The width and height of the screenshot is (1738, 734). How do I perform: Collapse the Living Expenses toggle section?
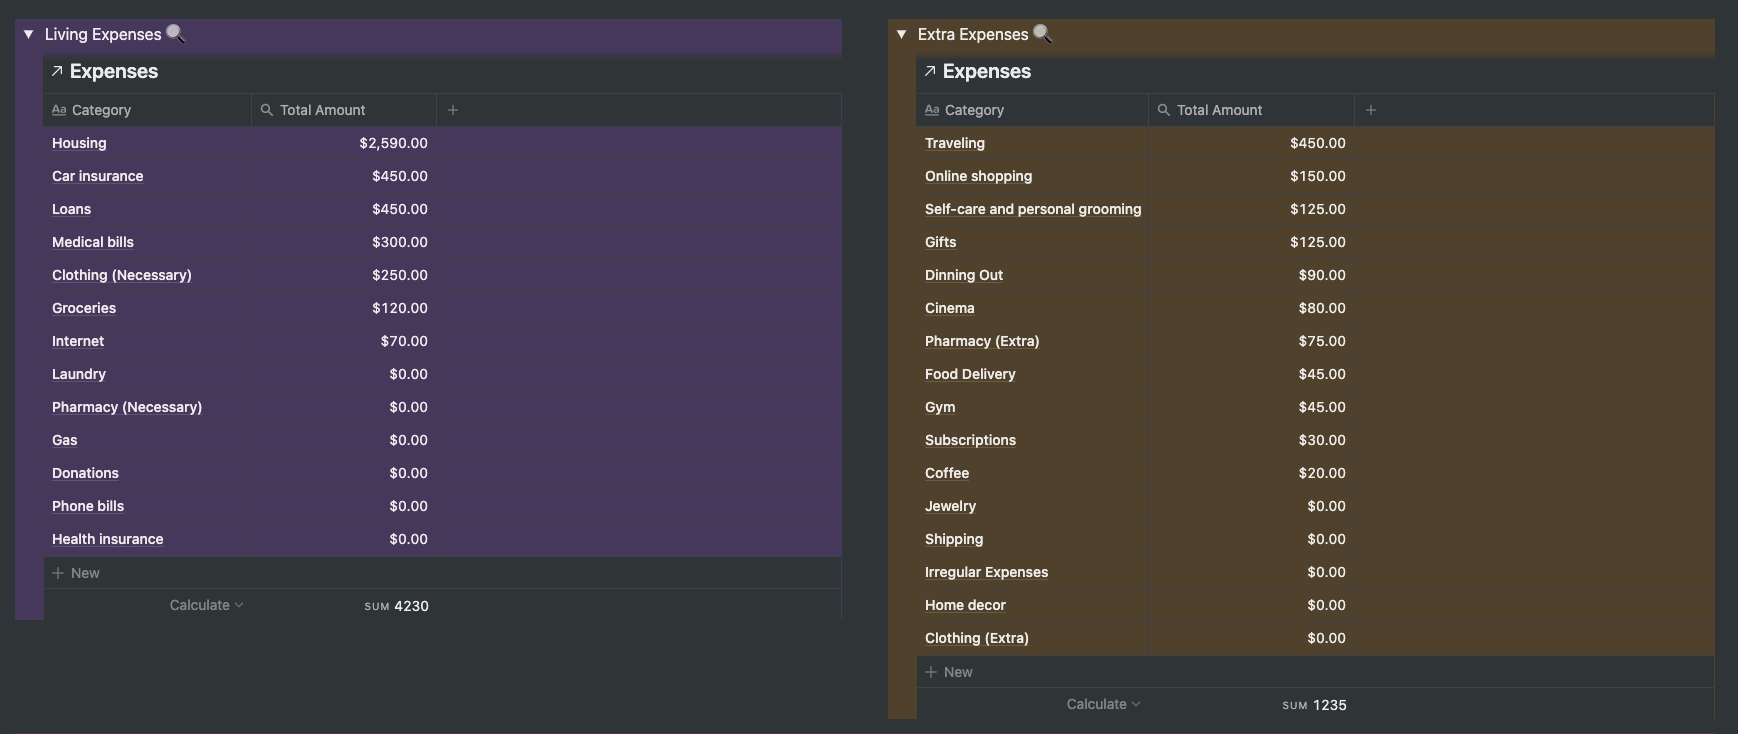tap(29, 34)
